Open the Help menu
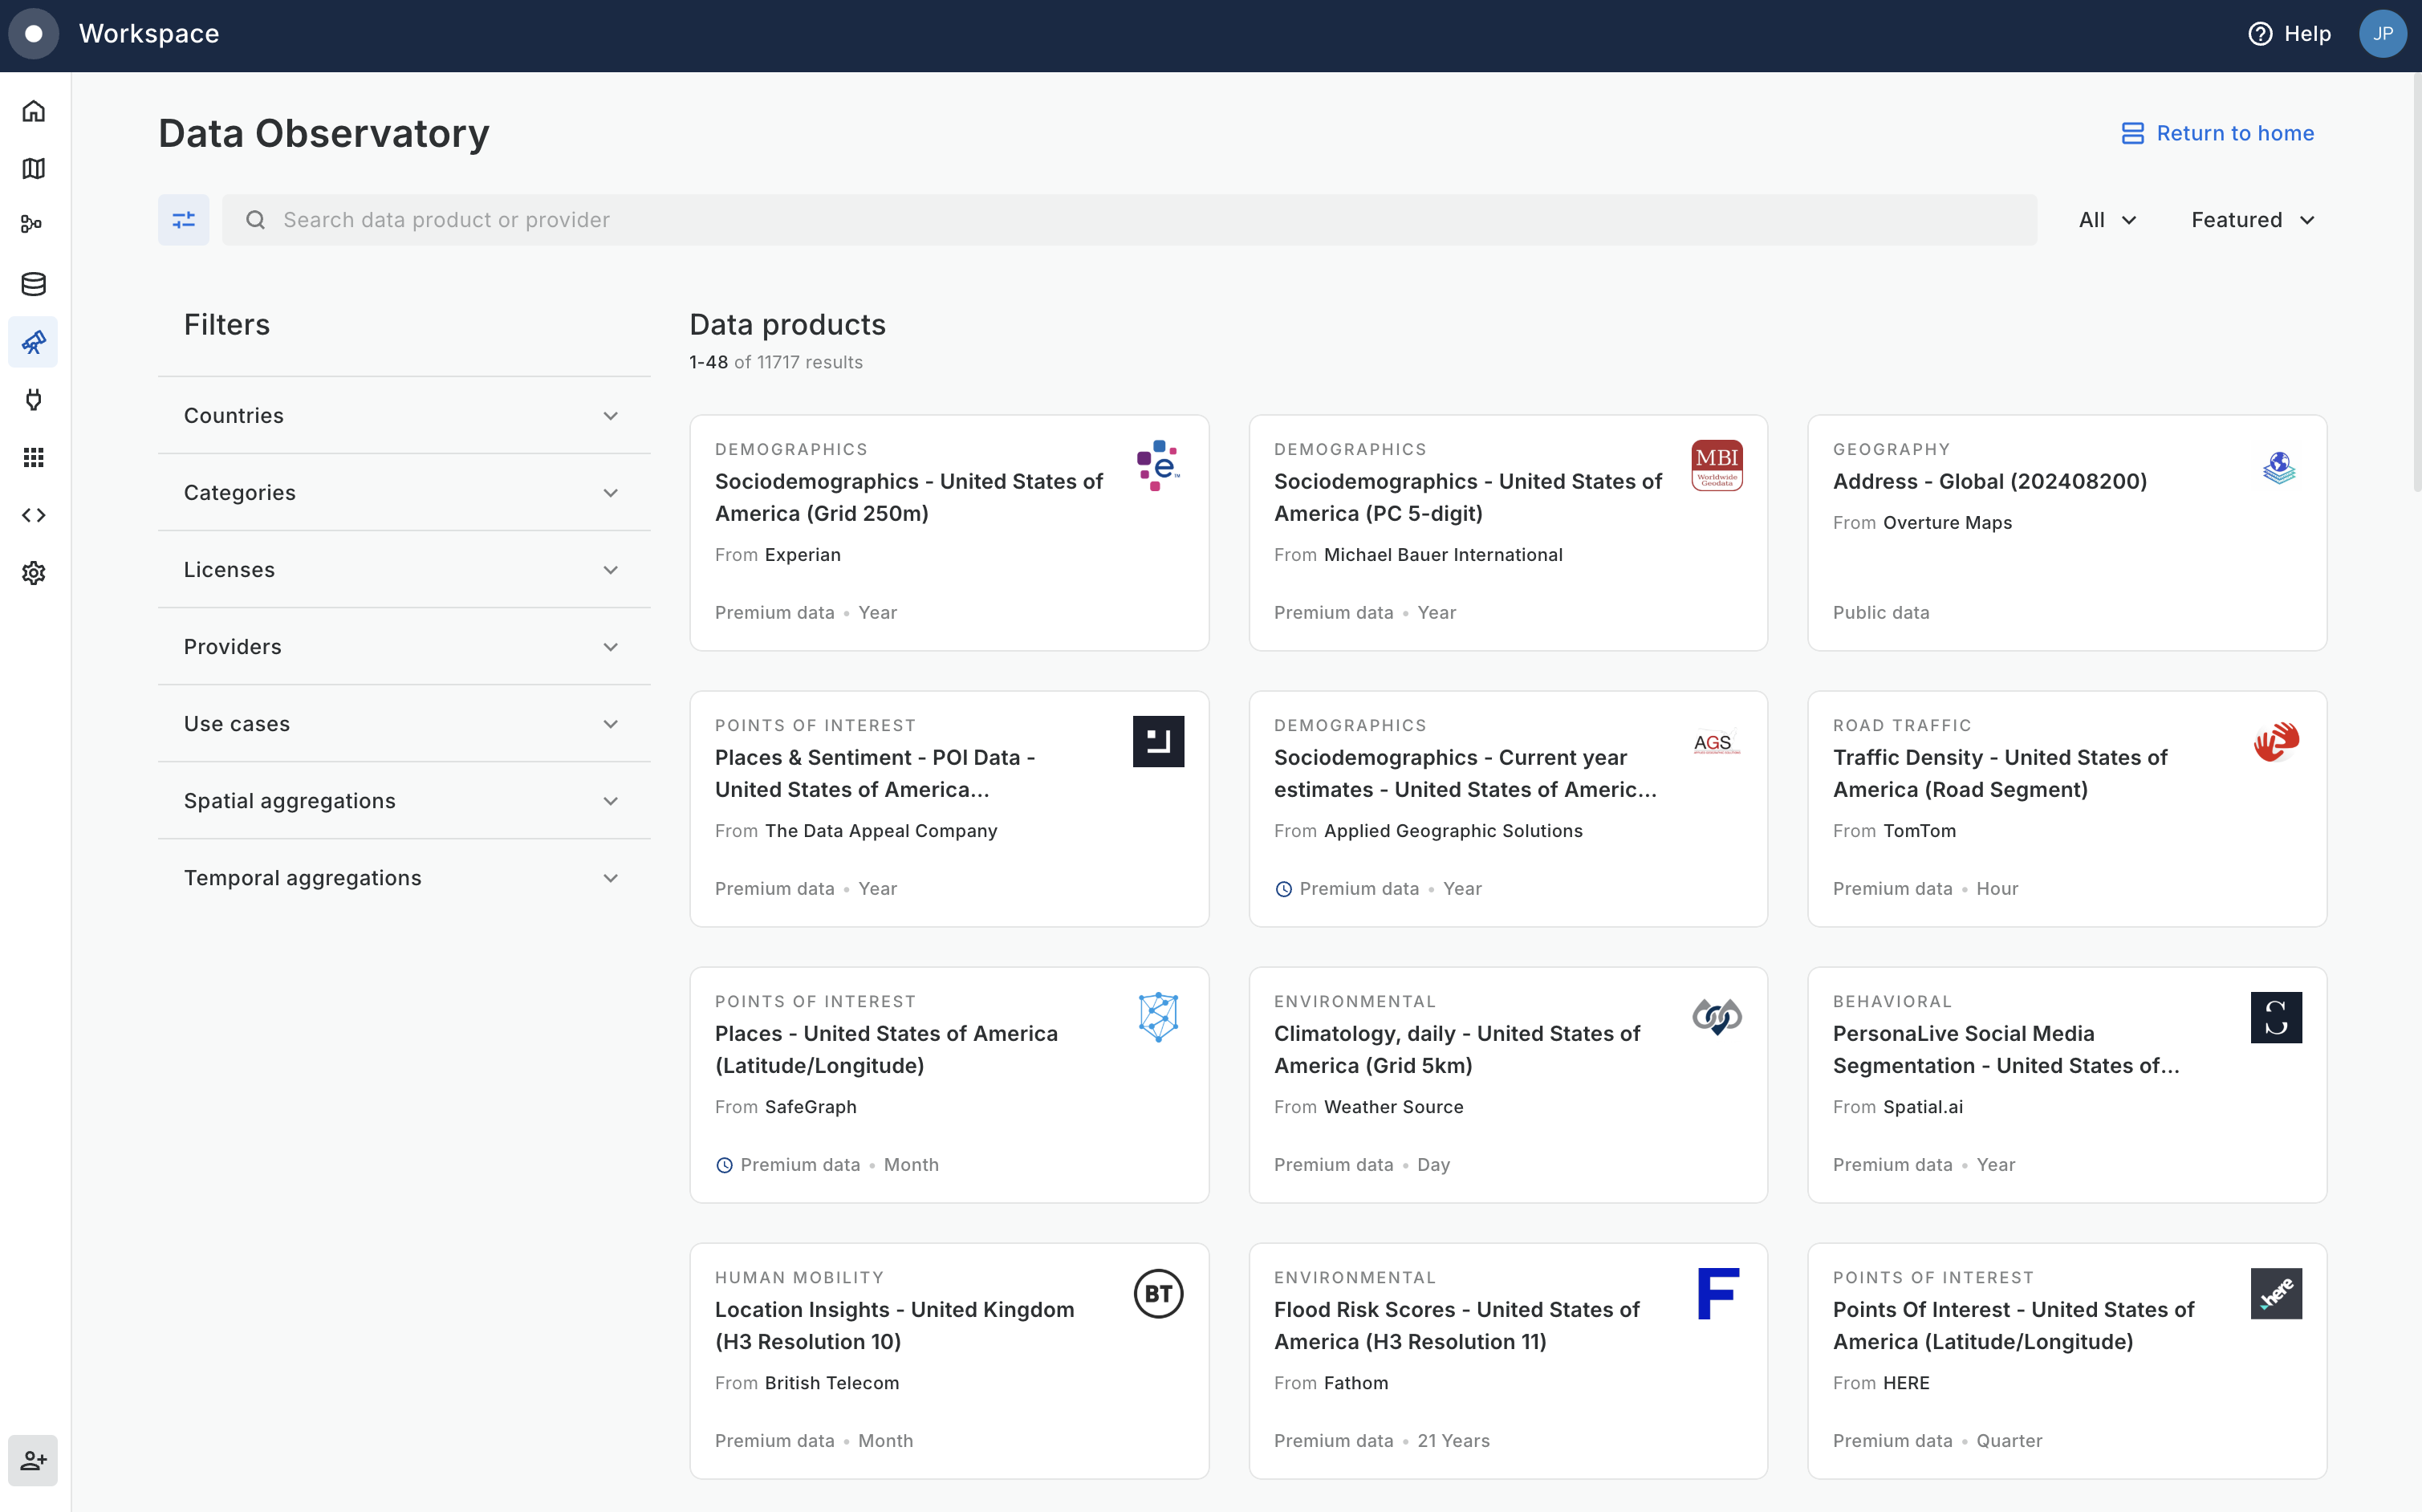This screenshot has height=1512, width=2422. click(x=2289, y=34)
